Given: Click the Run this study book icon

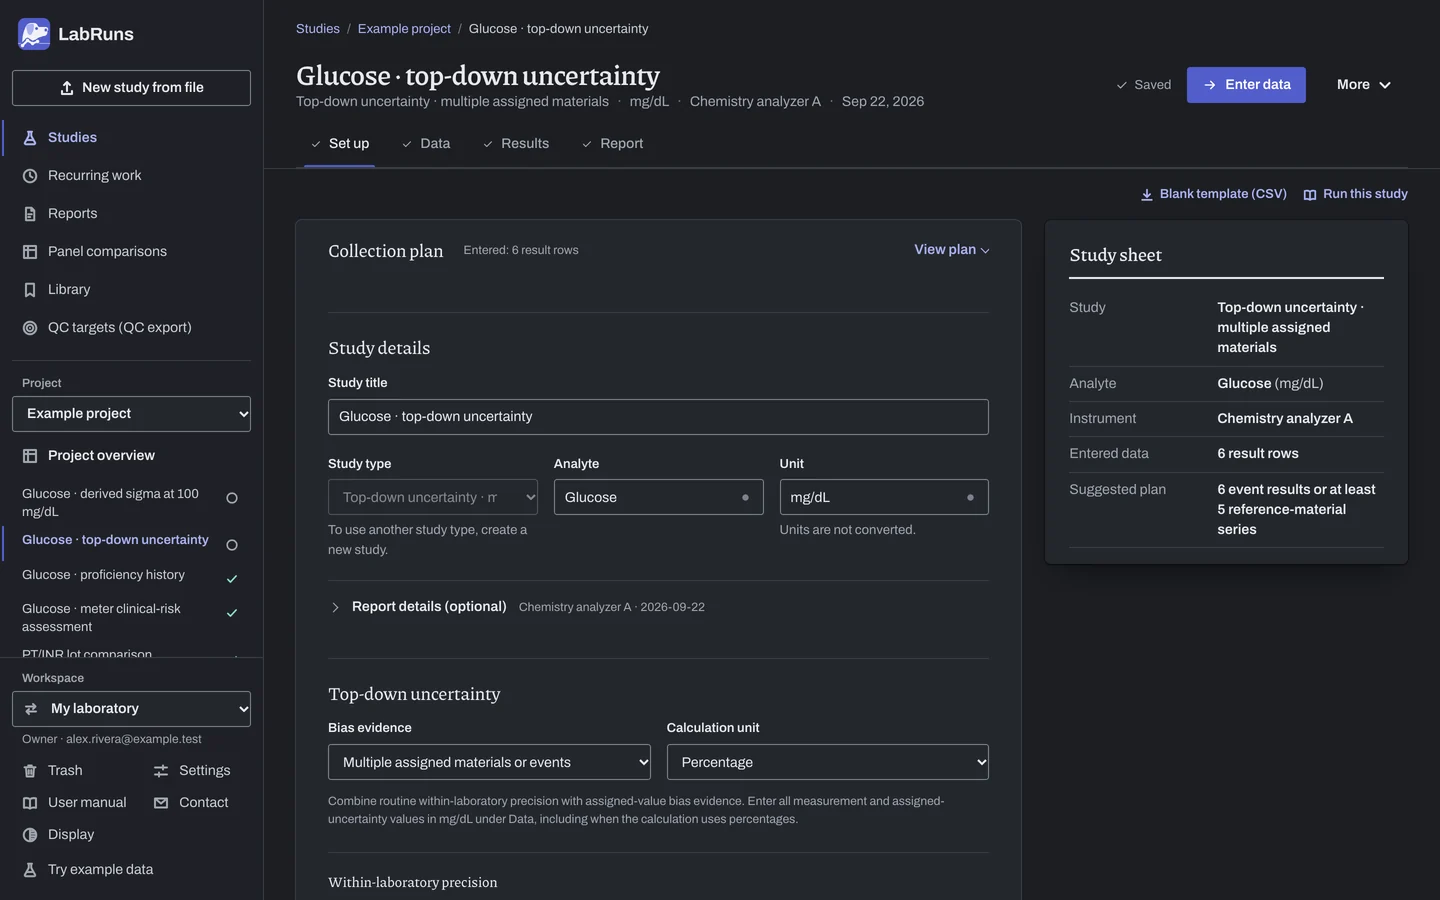Looking at the screenshot, I should click(1310, 195).
